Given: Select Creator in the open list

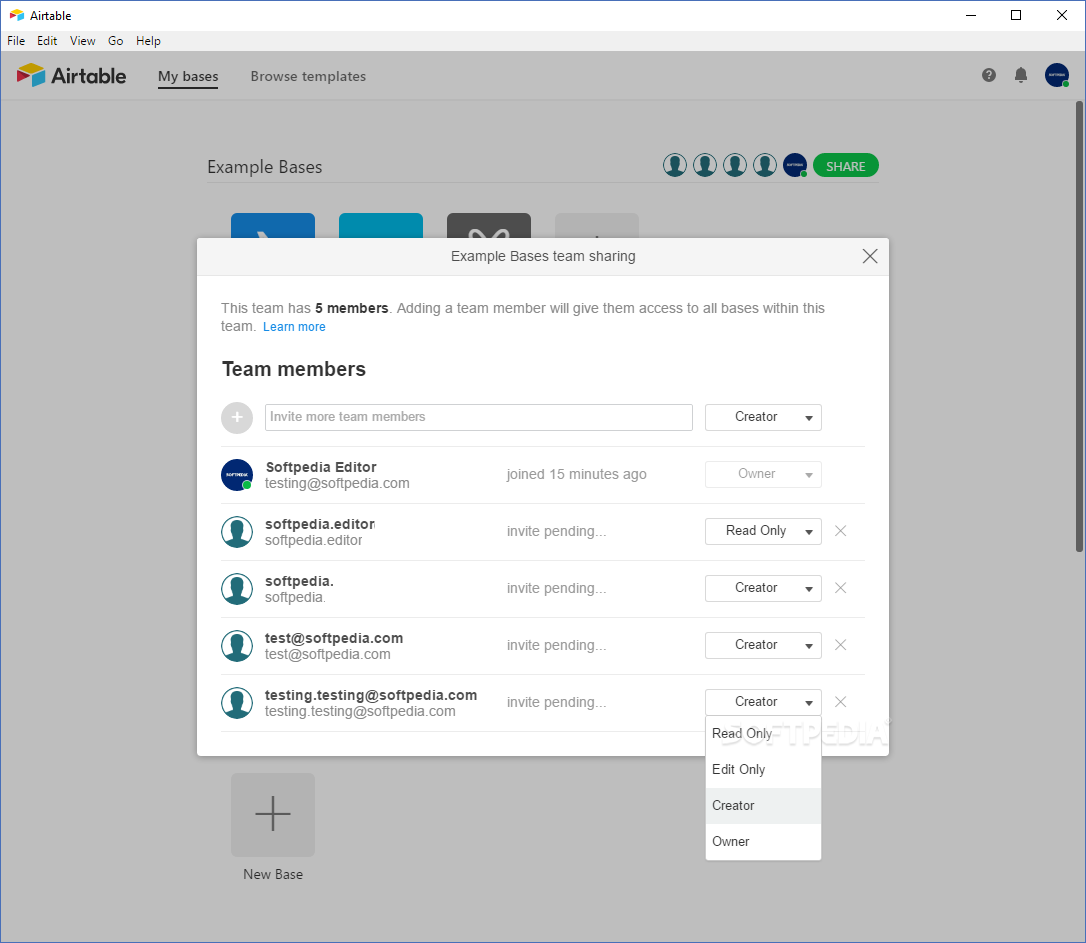Looking at the screenshot, I should click(763, 806).
